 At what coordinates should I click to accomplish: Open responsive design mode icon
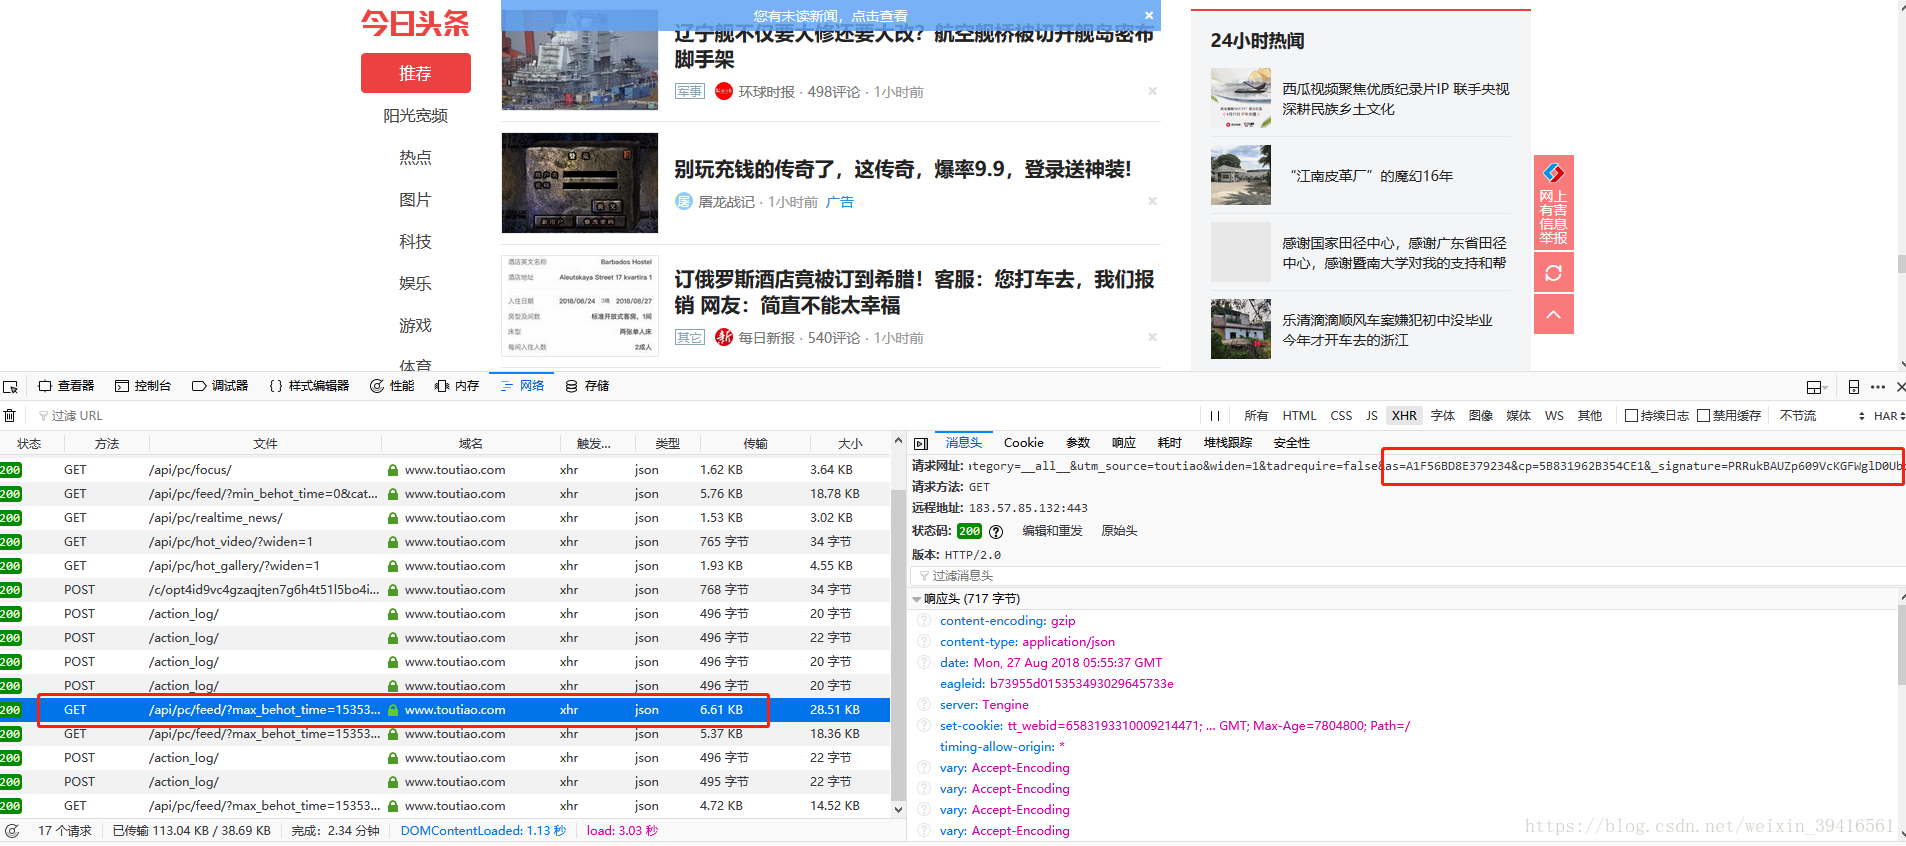[x=1853, y=387]
